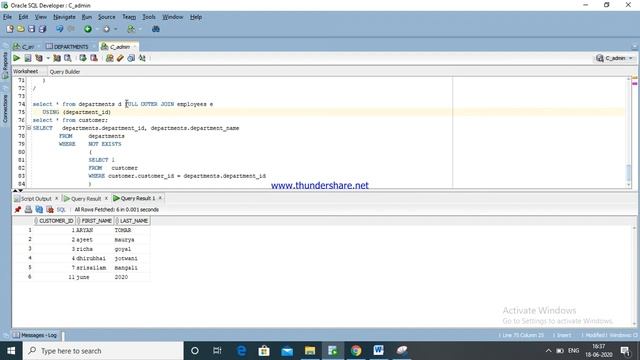Open the File menu
Viewport: 640px width, 360px height.
[7, 17]
